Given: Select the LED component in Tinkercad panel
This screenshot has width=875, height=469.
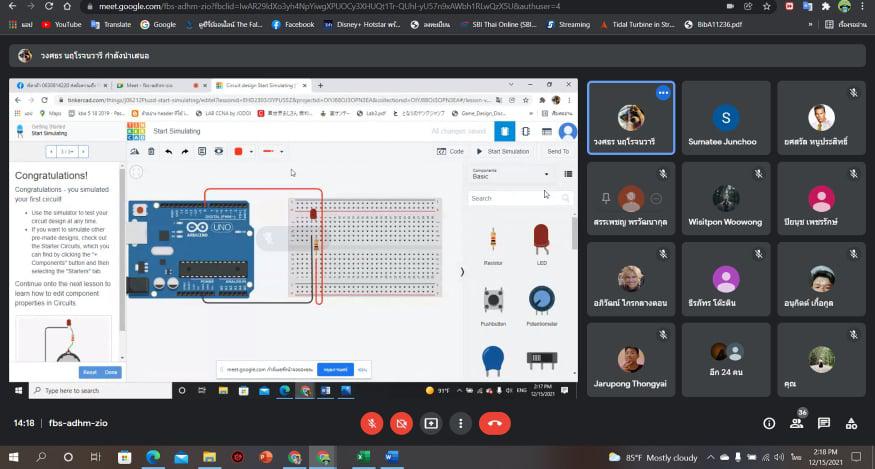Looking at the screenshot, I should tap(541, 244).
